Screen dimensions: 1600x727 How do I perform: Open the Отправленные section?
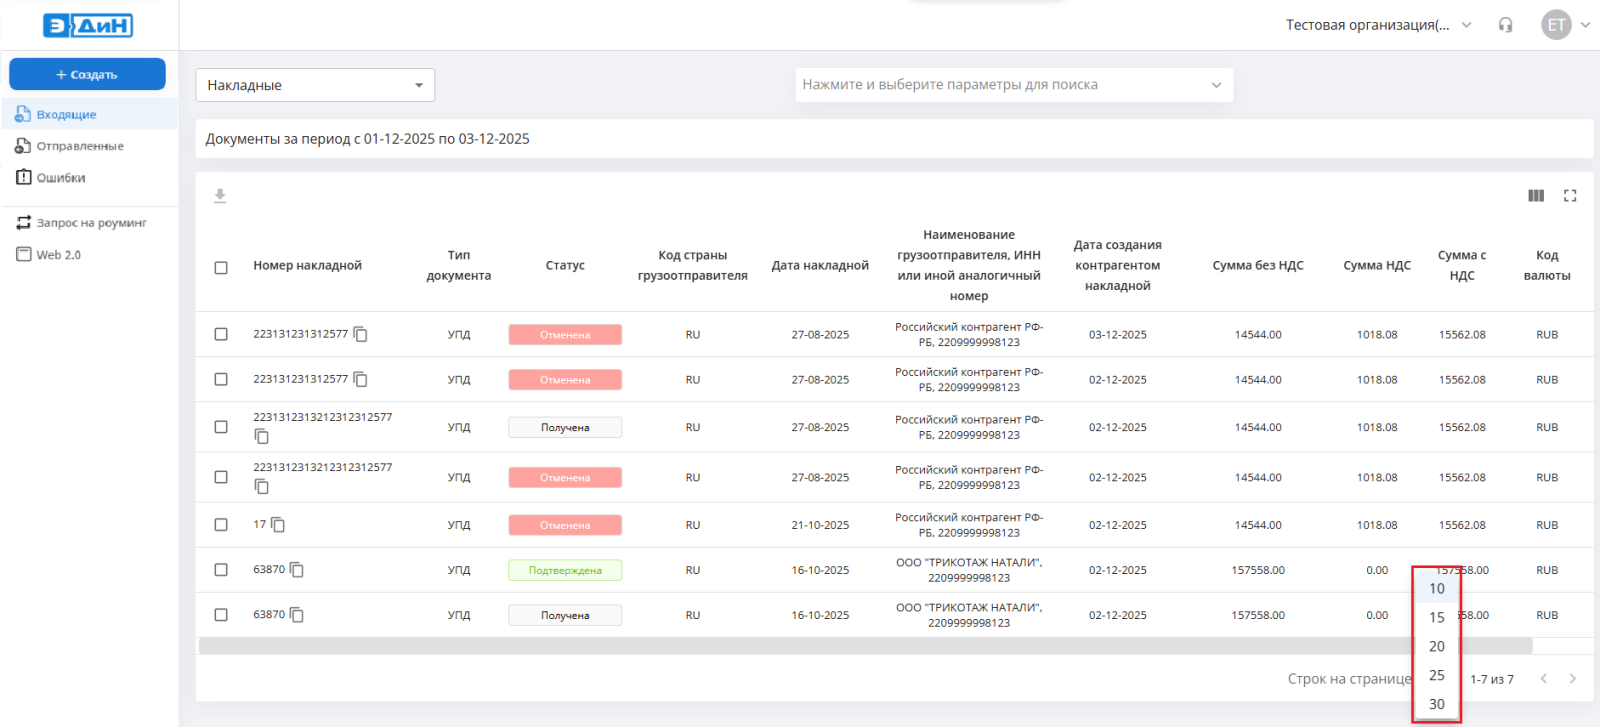pyautogui.click(x=80, y=146)
